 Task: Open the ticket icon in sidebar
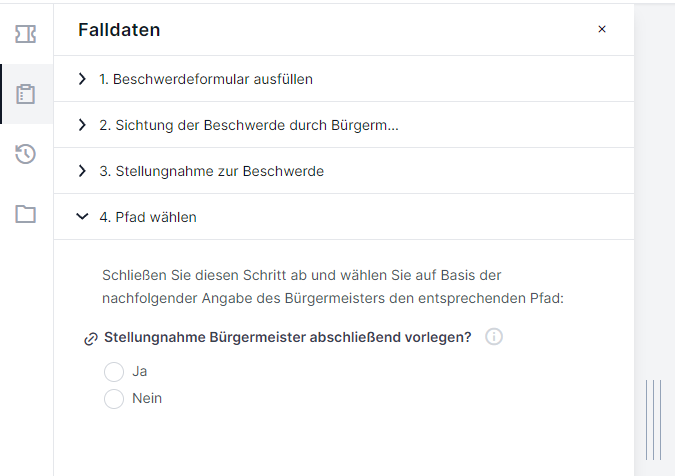click(x=25, y=34)
